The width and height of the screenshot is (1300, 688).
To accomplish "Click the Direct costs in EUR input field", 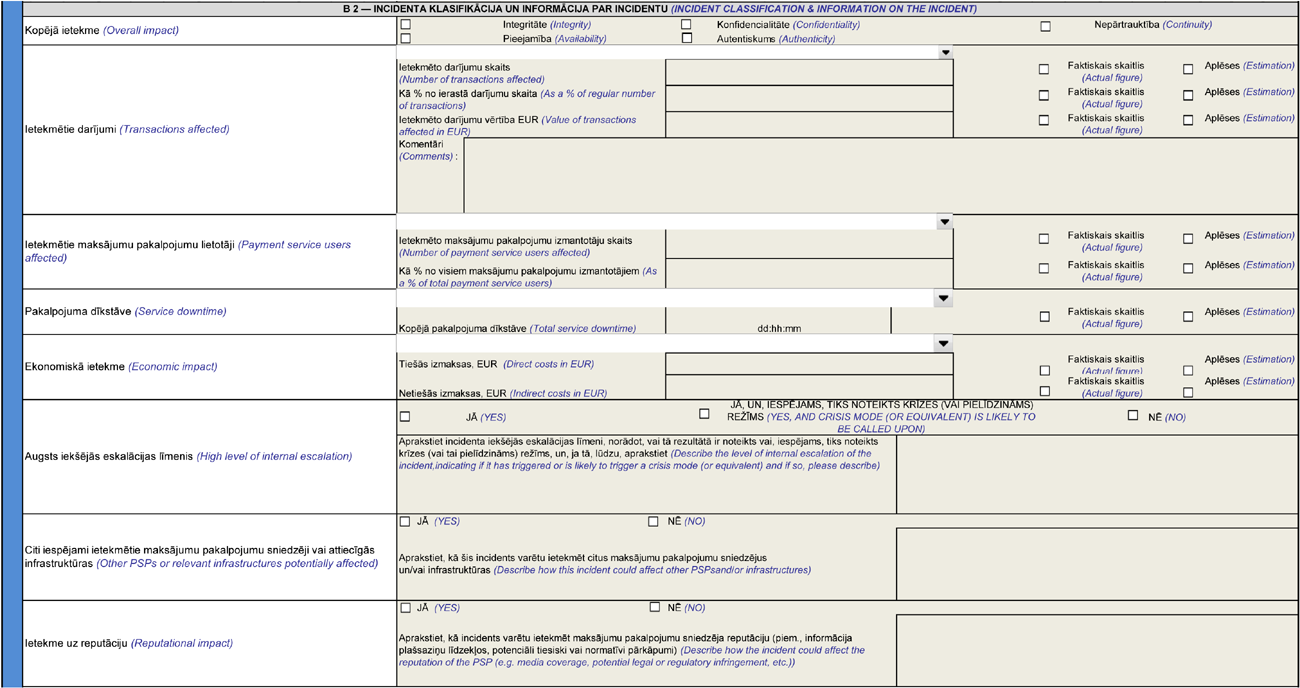I will coord(808,364).
